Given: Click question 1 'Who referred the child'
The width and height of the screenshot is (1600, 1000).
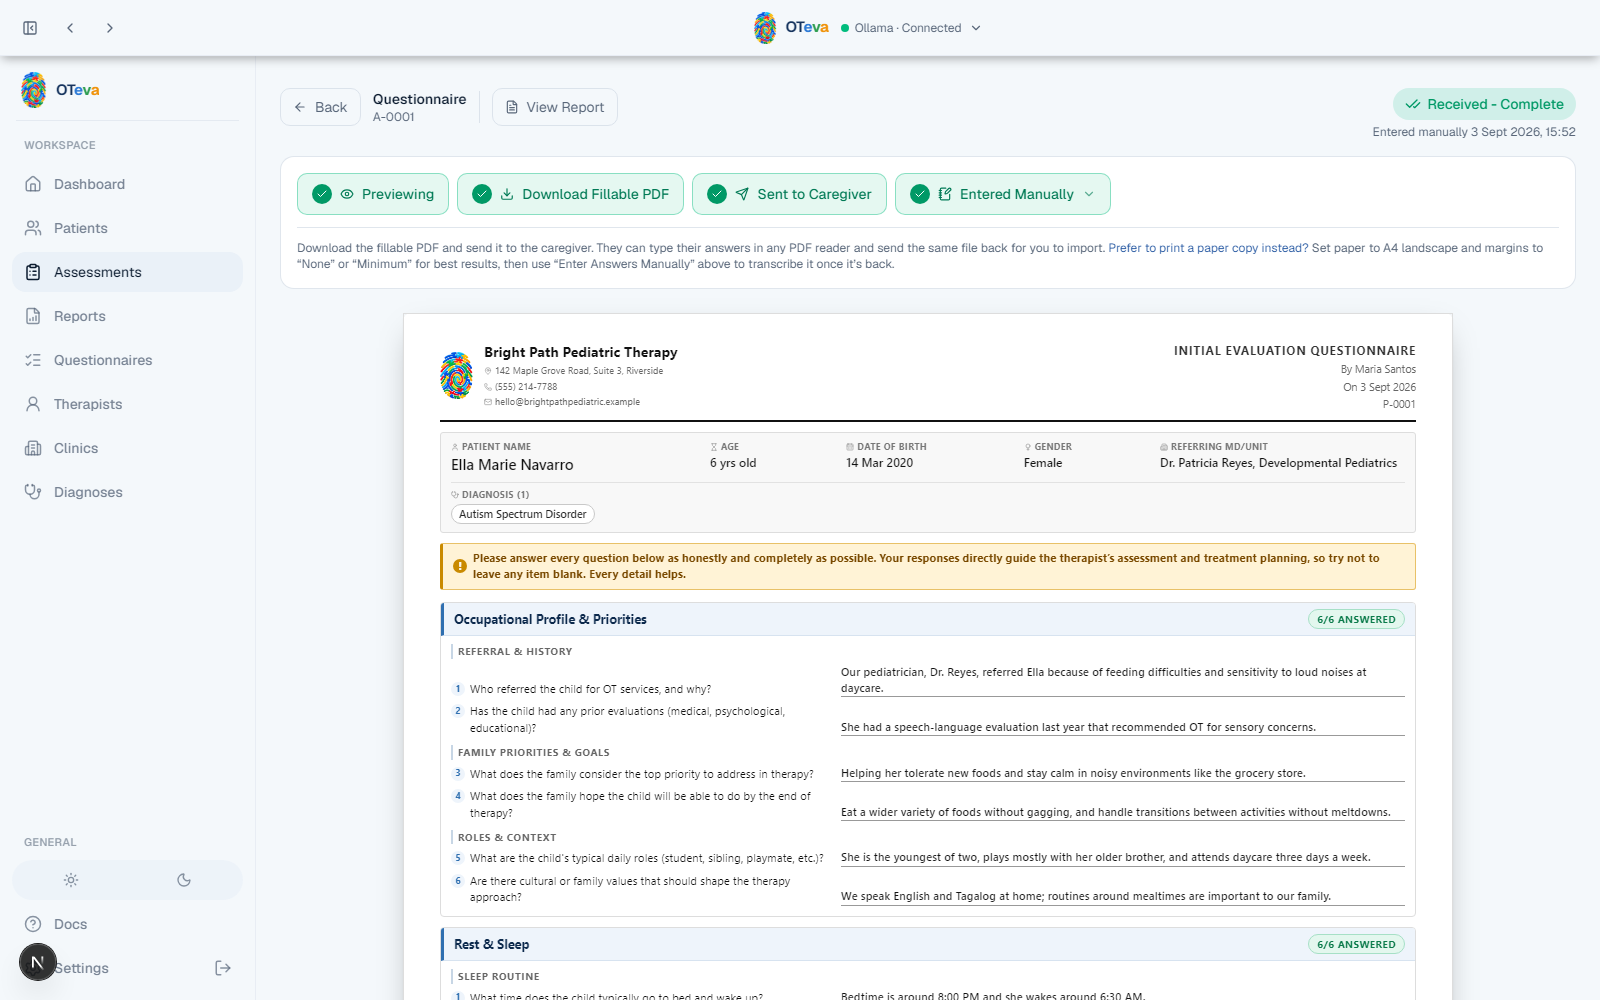Looking at the screenshot, I should click(x=590, y=689).
